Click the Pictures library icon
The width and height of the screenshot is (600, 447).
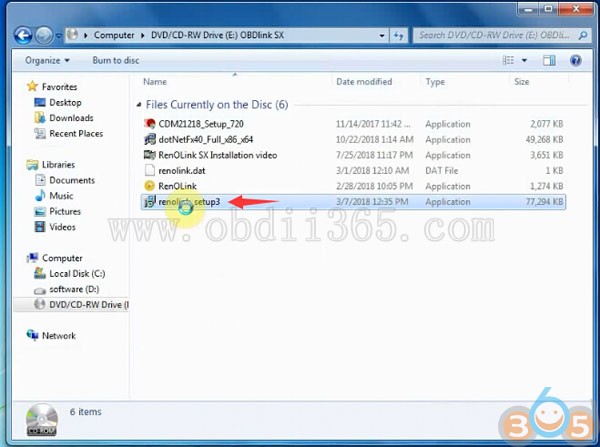[x=40, y=211]
